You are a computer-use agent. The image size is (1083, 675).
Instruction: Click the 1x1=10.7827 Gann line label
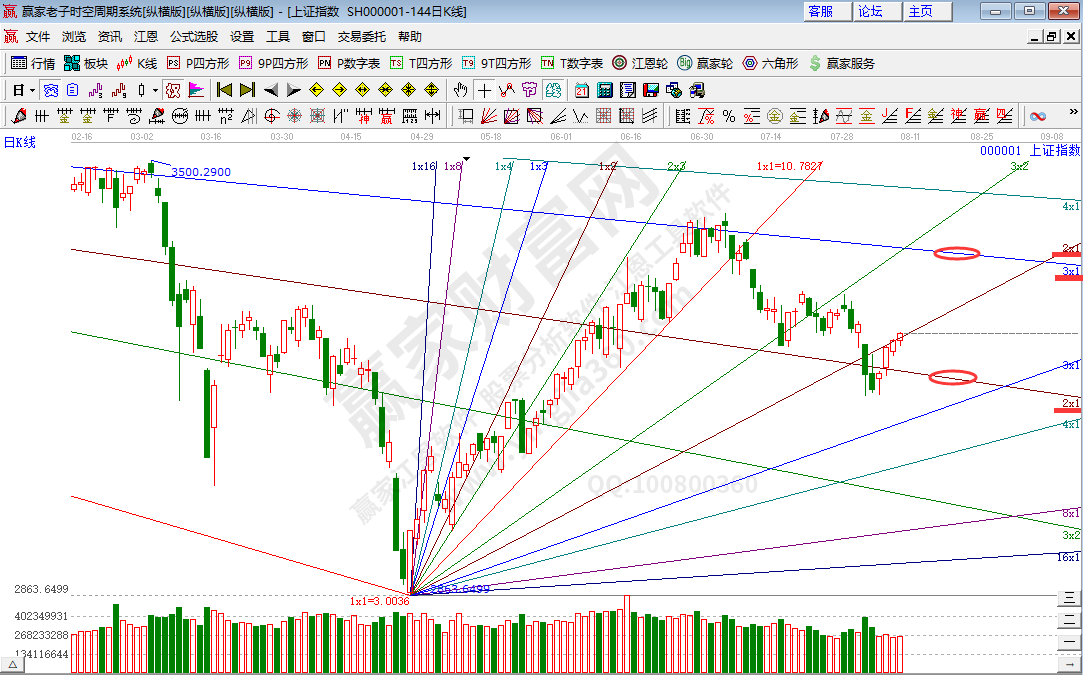[789, 166]
